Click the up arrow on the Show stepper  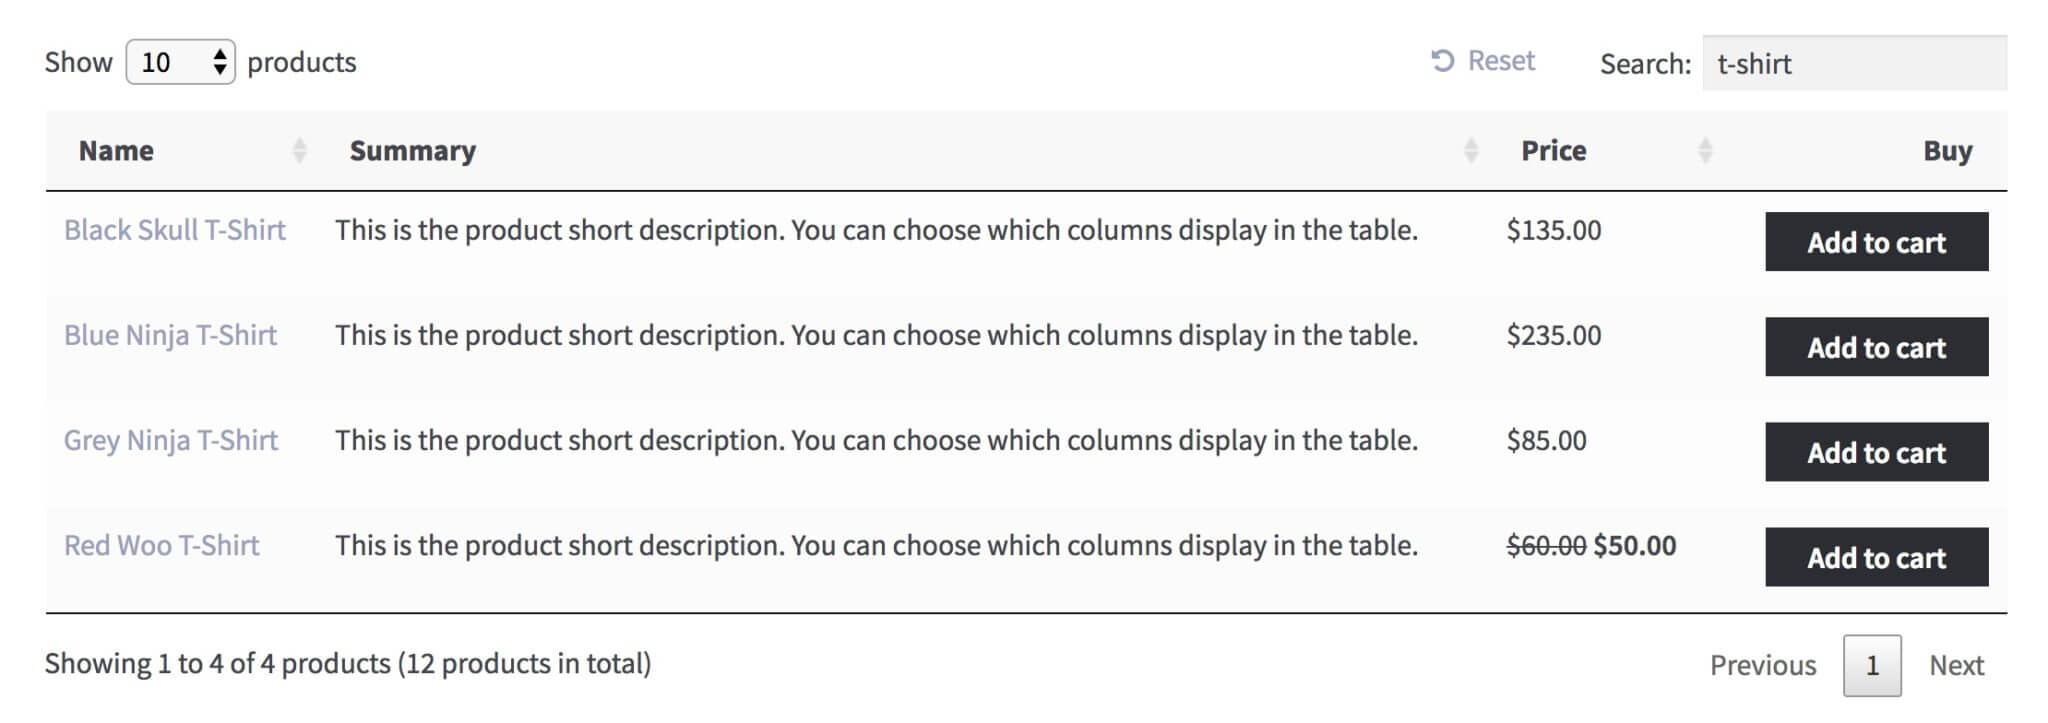point(222,53)
